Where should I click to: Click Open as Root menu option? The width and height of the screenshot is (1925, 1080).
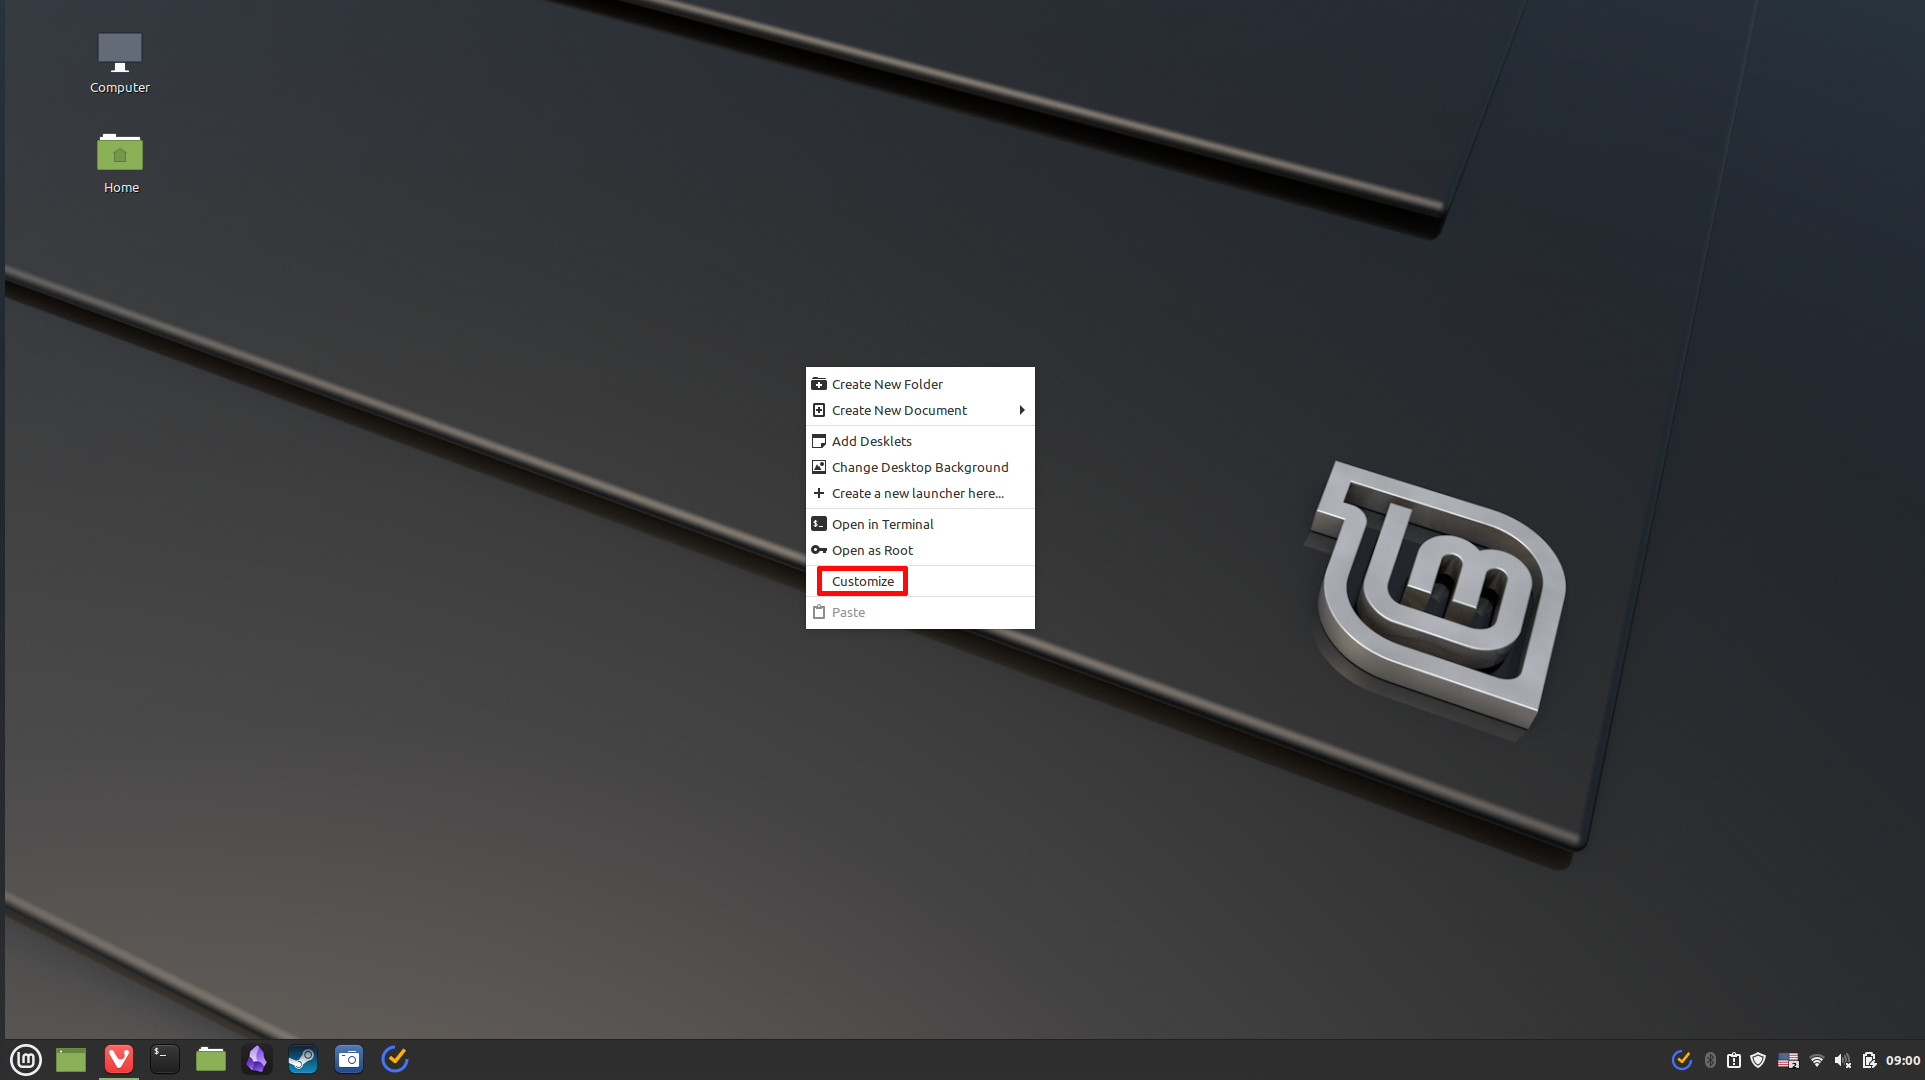click(x=873, y=549)
